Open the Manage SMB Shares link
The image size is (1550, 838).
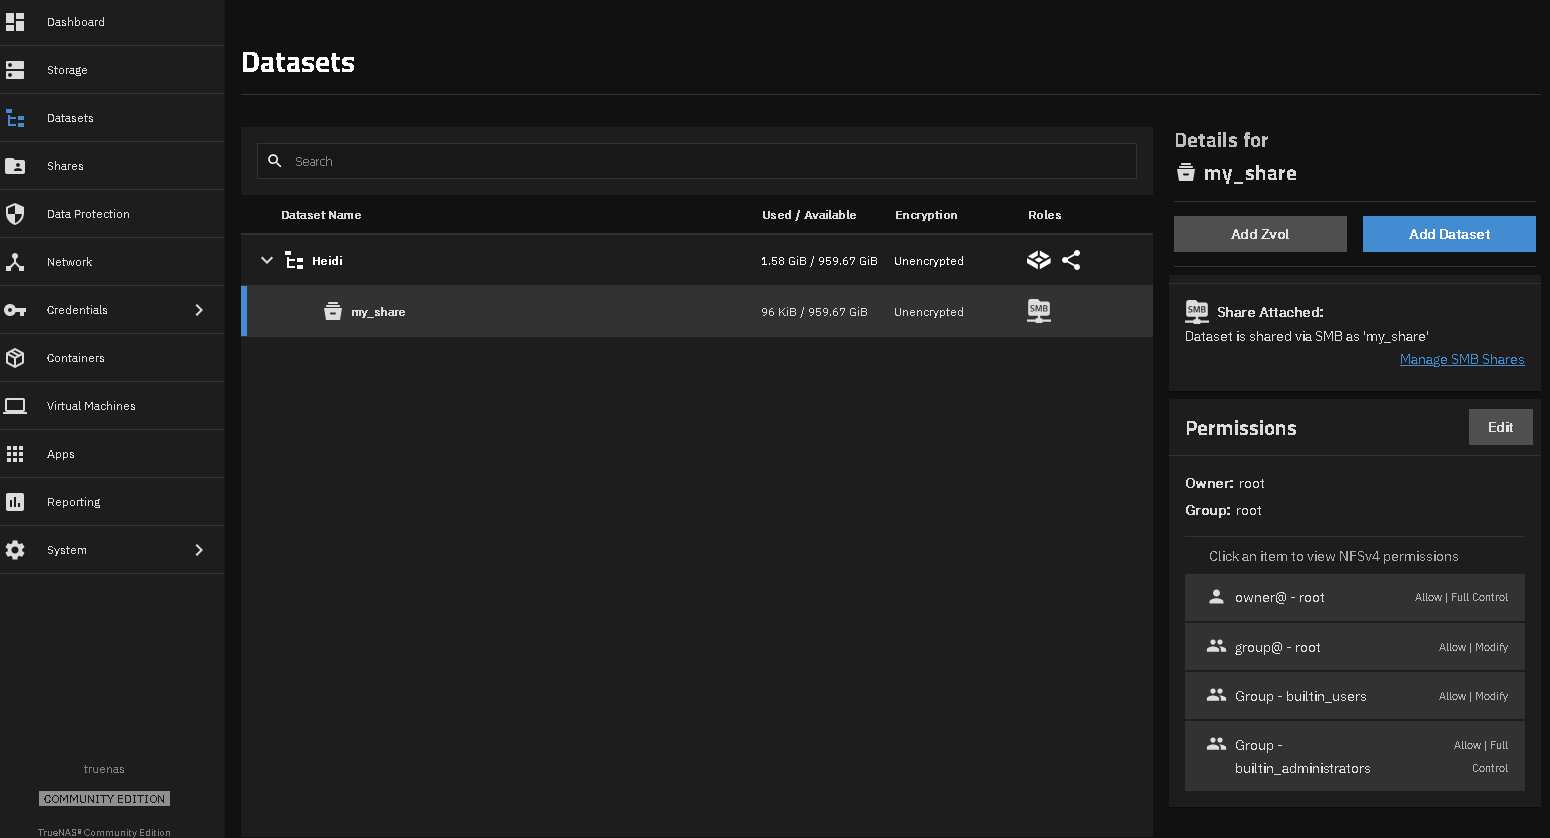coord(1462,359)
